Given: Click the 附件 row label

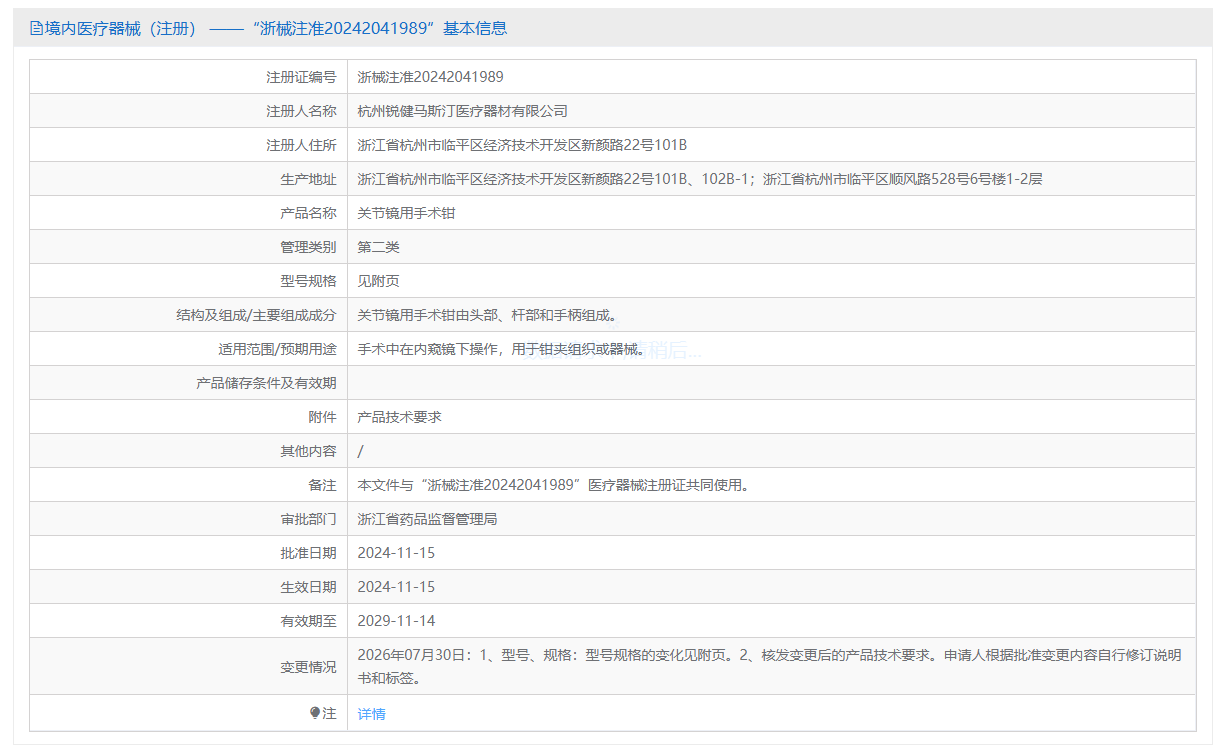Looking at the screenshot, I should [x=322, y=417].
